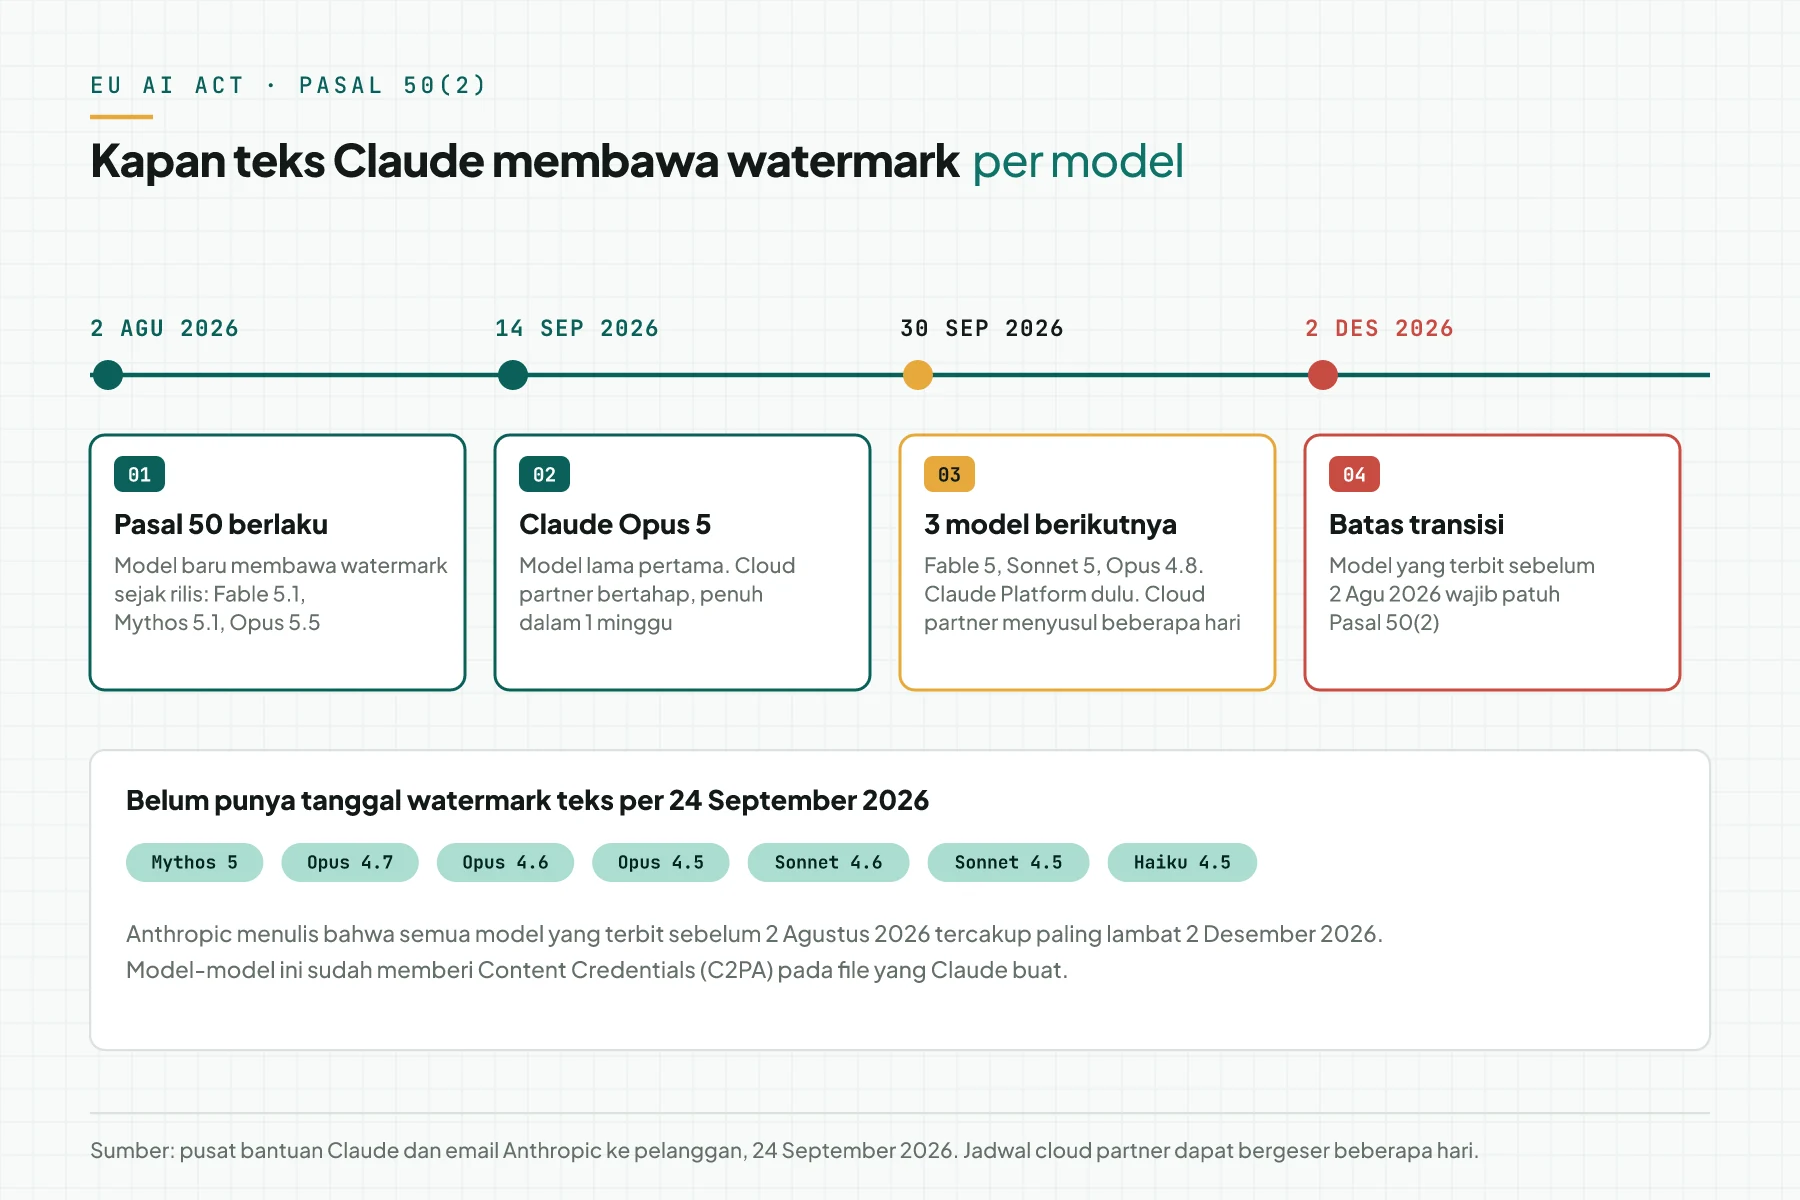1800x1200 pixels.
Task: Click the 2 Agu 2026 timeline dot
Action: (108, 375)
